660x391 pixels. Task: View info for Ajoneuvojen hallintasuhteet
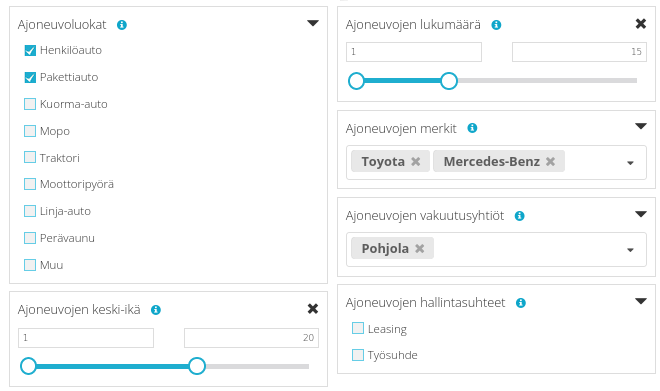tap(521, 303)
